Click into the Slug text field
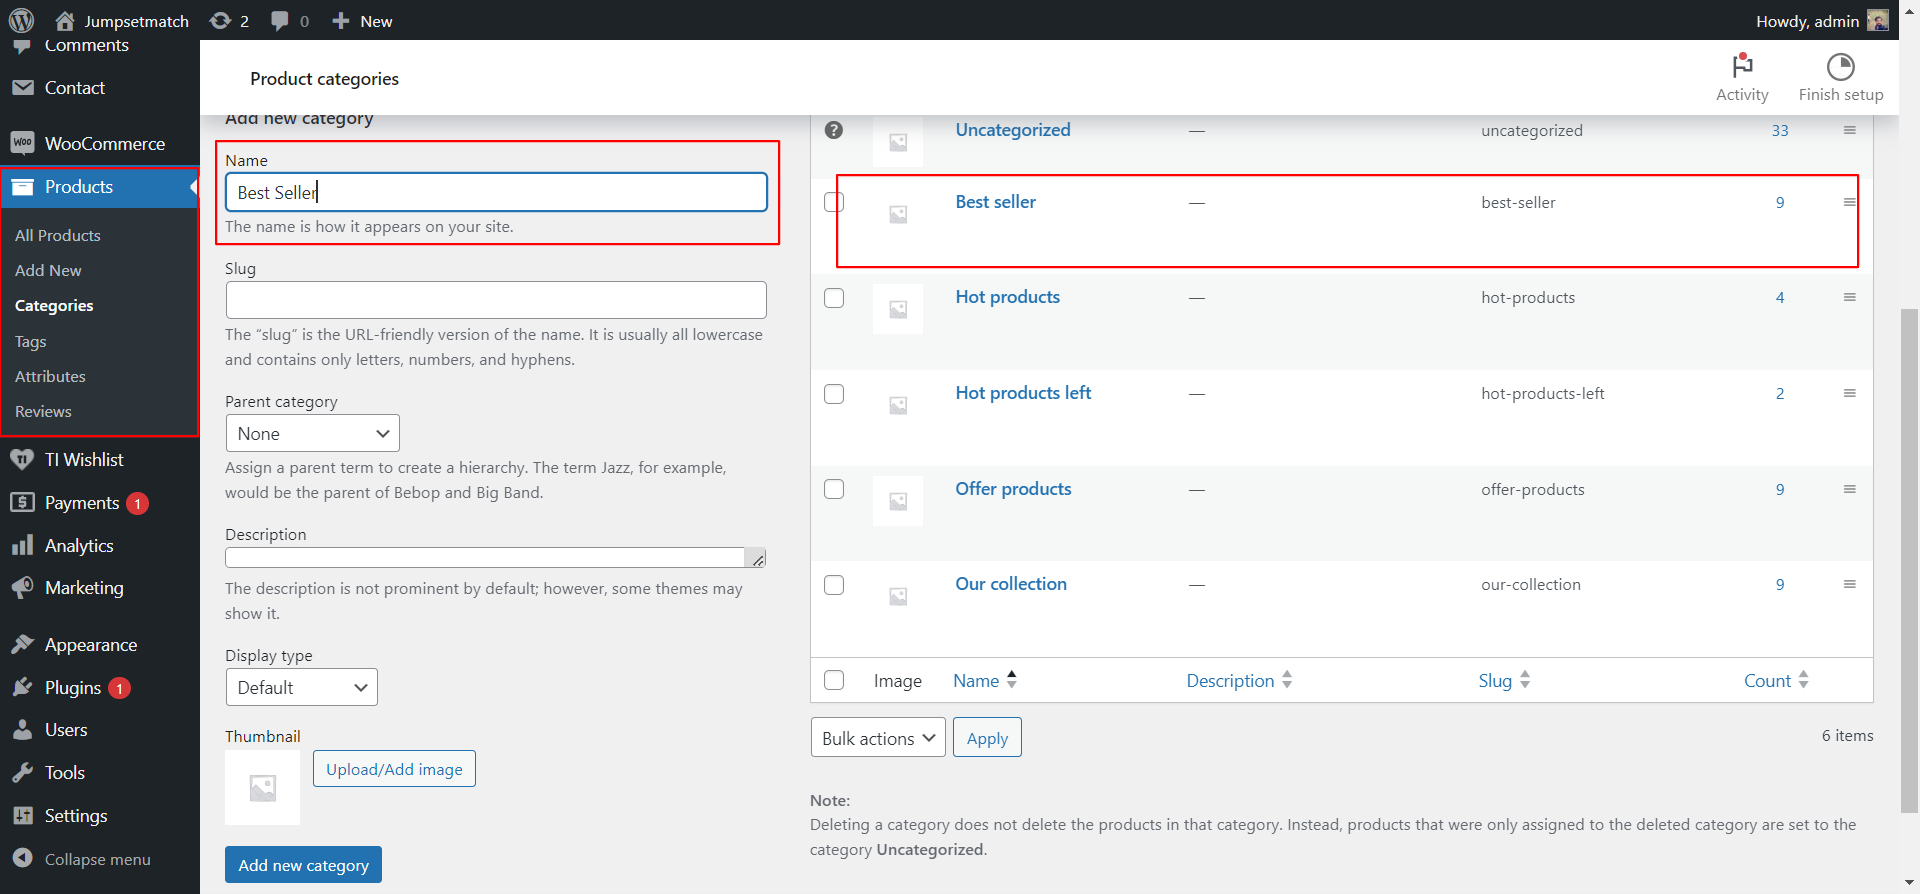The image size is (1920, 894). (x=496, y=300)
